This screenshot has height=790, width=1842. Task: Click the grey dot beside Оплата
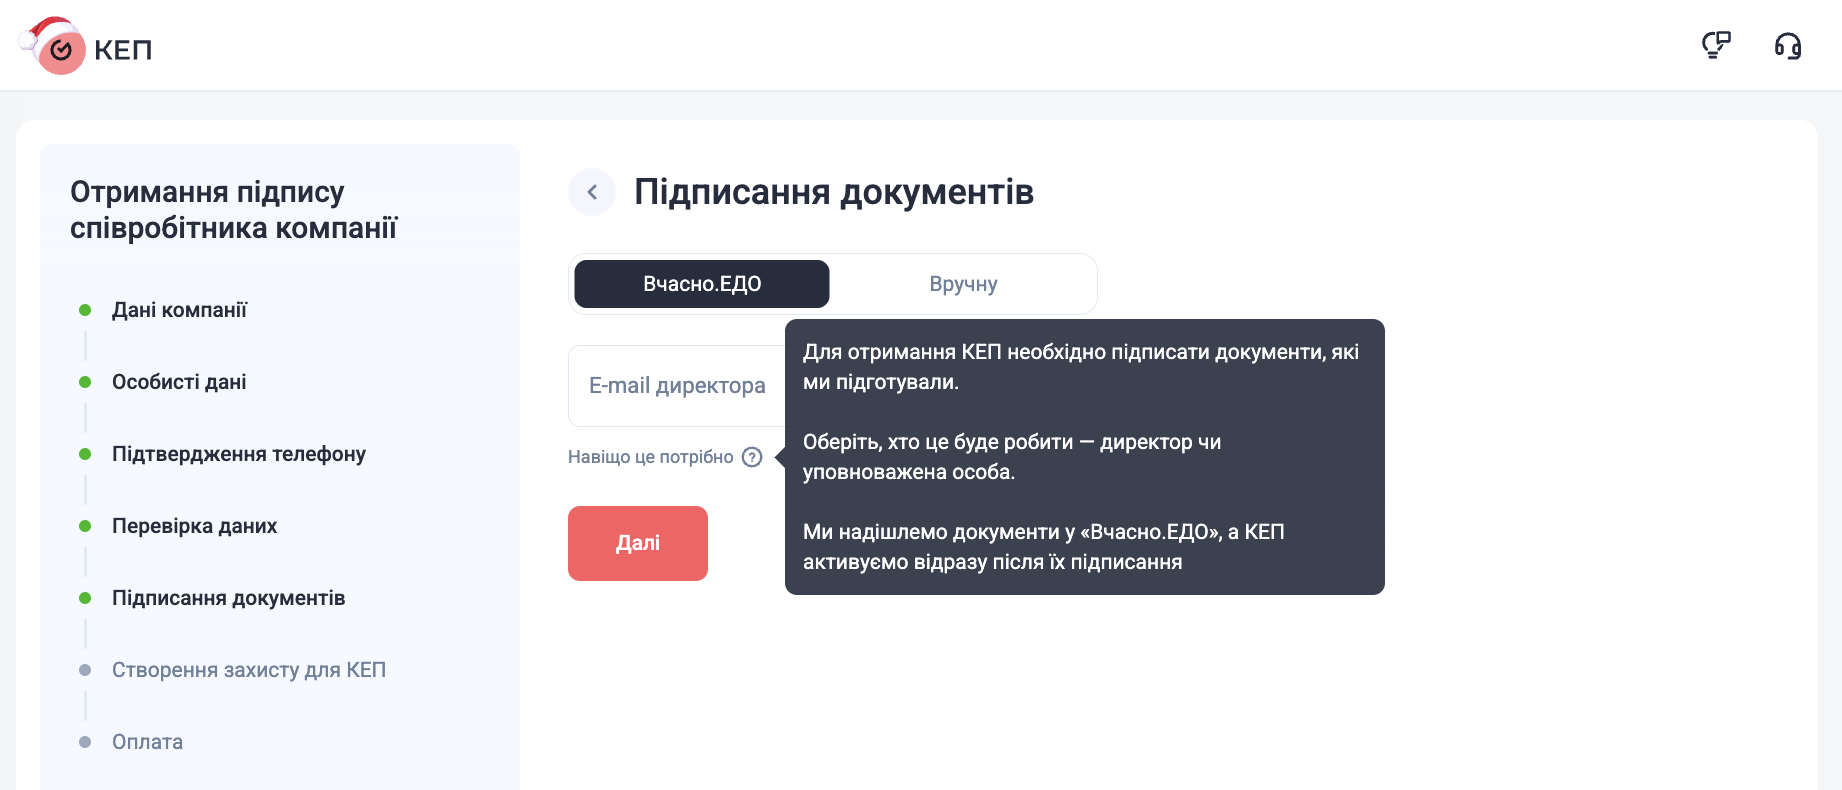(85, 742)
